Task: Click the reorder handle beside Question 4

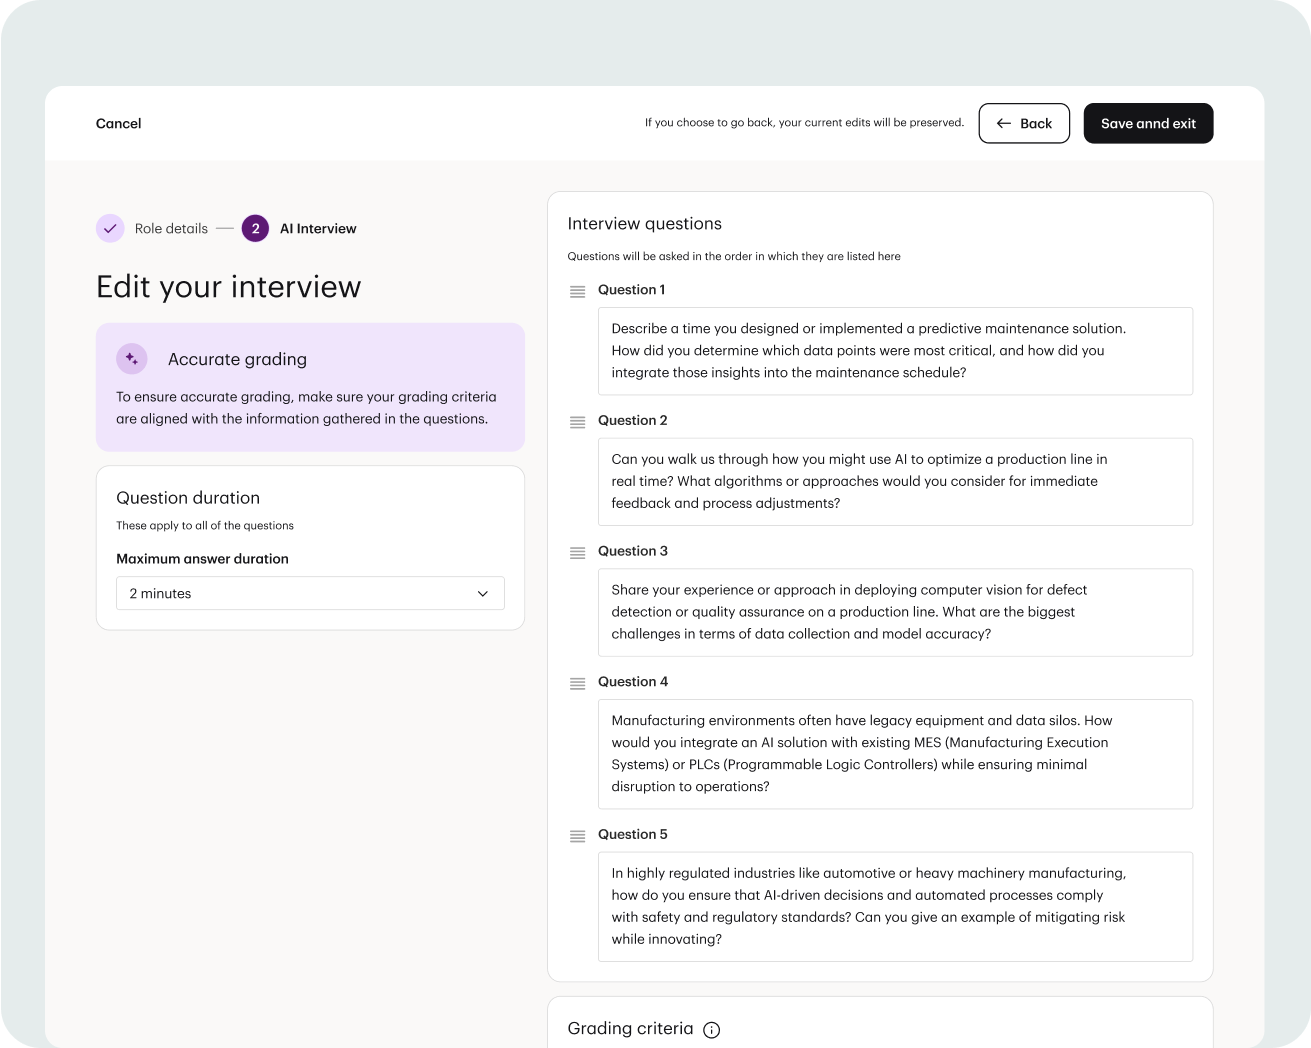Action: tap(577, 683)
